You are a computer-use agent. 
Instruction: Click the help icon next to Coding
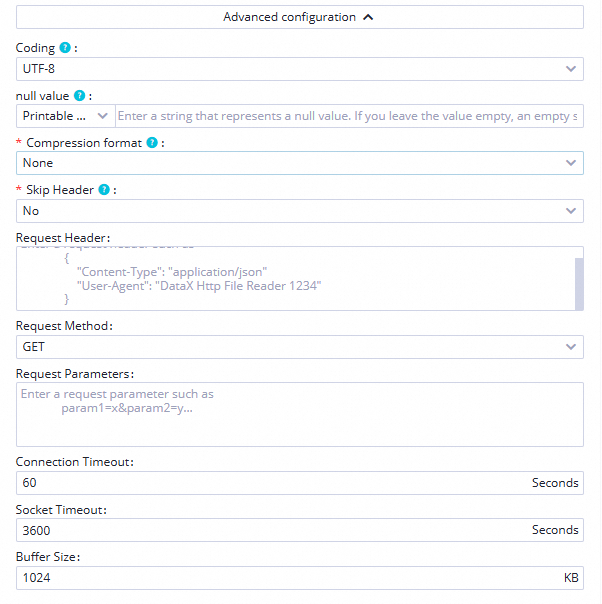coord(65,48)
